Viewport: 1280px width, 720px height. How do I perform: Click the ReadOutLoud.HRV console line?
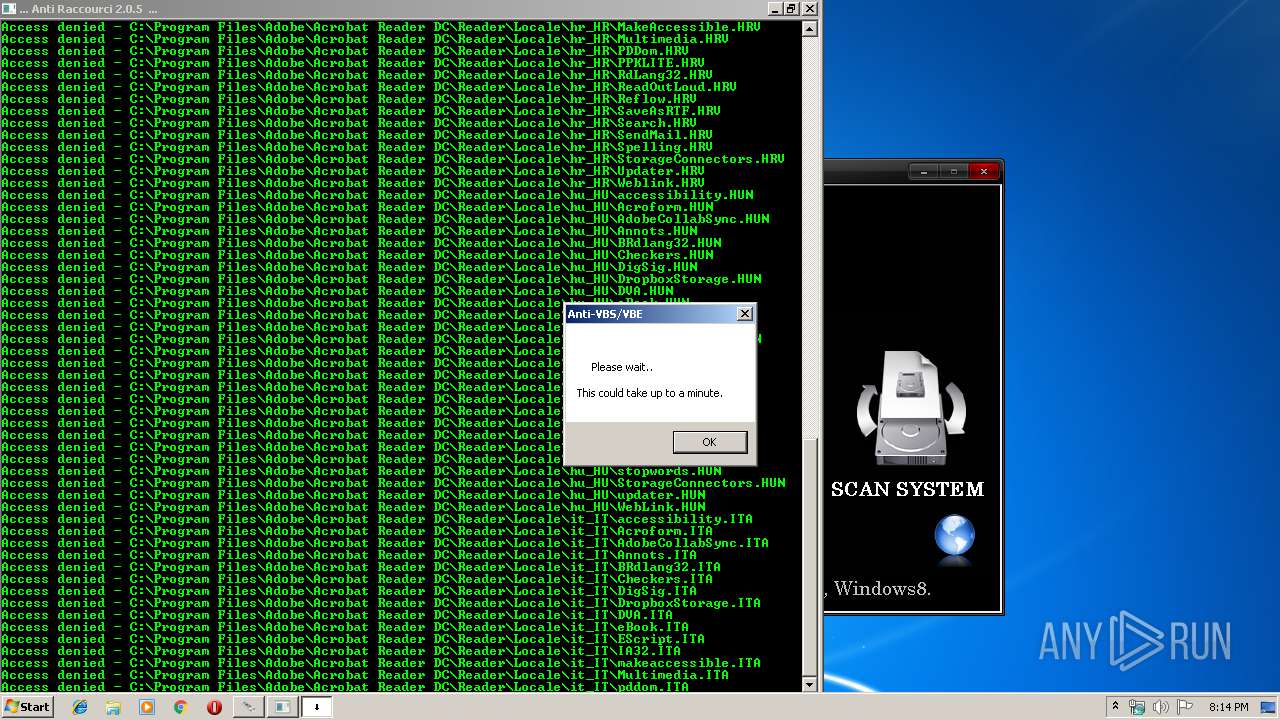369,87
